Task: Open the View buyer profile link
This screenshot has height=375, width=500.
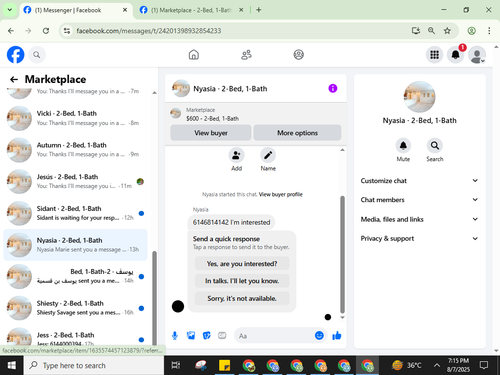Action: [x=281, y=194]
